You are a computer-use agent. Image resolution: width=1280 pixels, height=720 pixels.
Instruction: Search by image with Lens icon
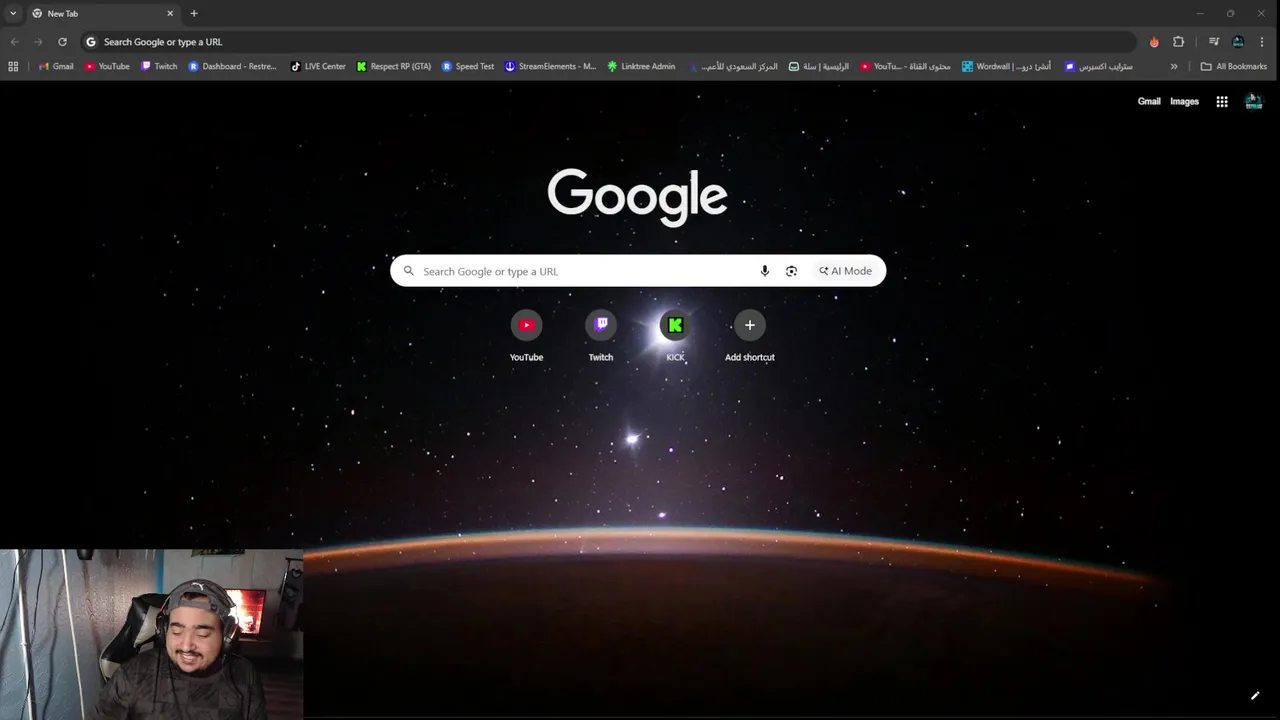tap(791, 271)
